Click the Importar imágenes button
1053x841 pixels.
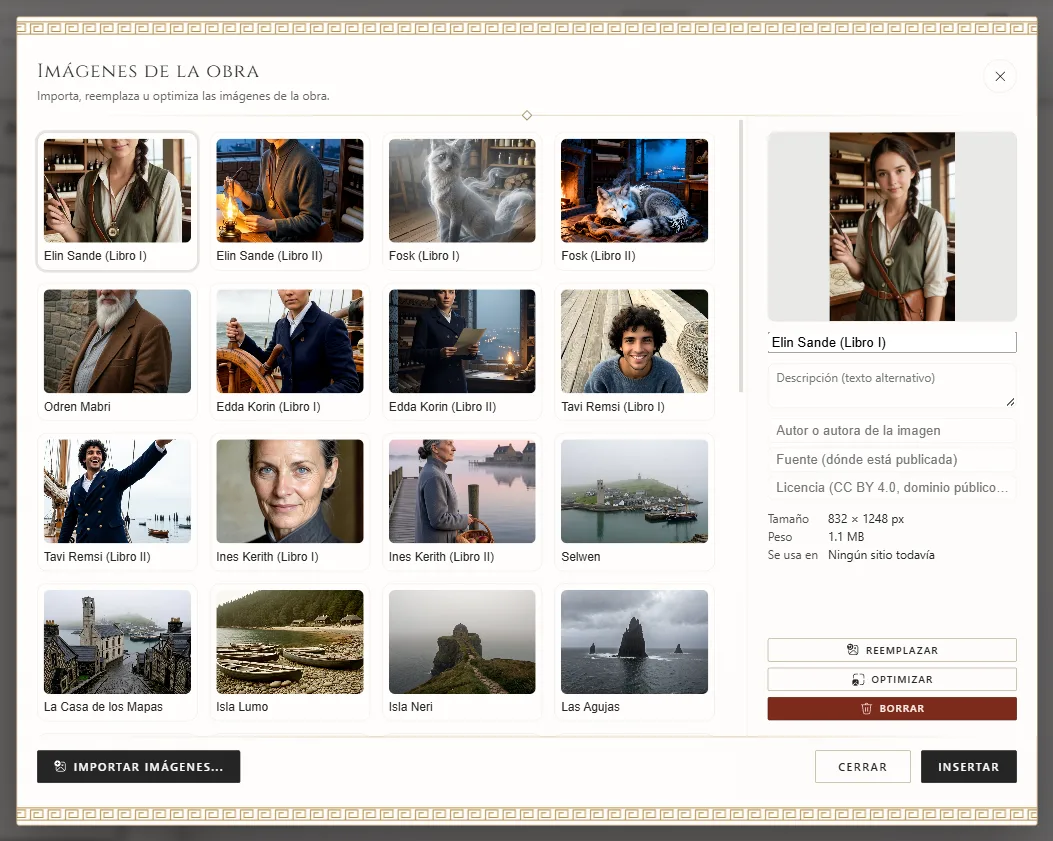click(138, 766)
